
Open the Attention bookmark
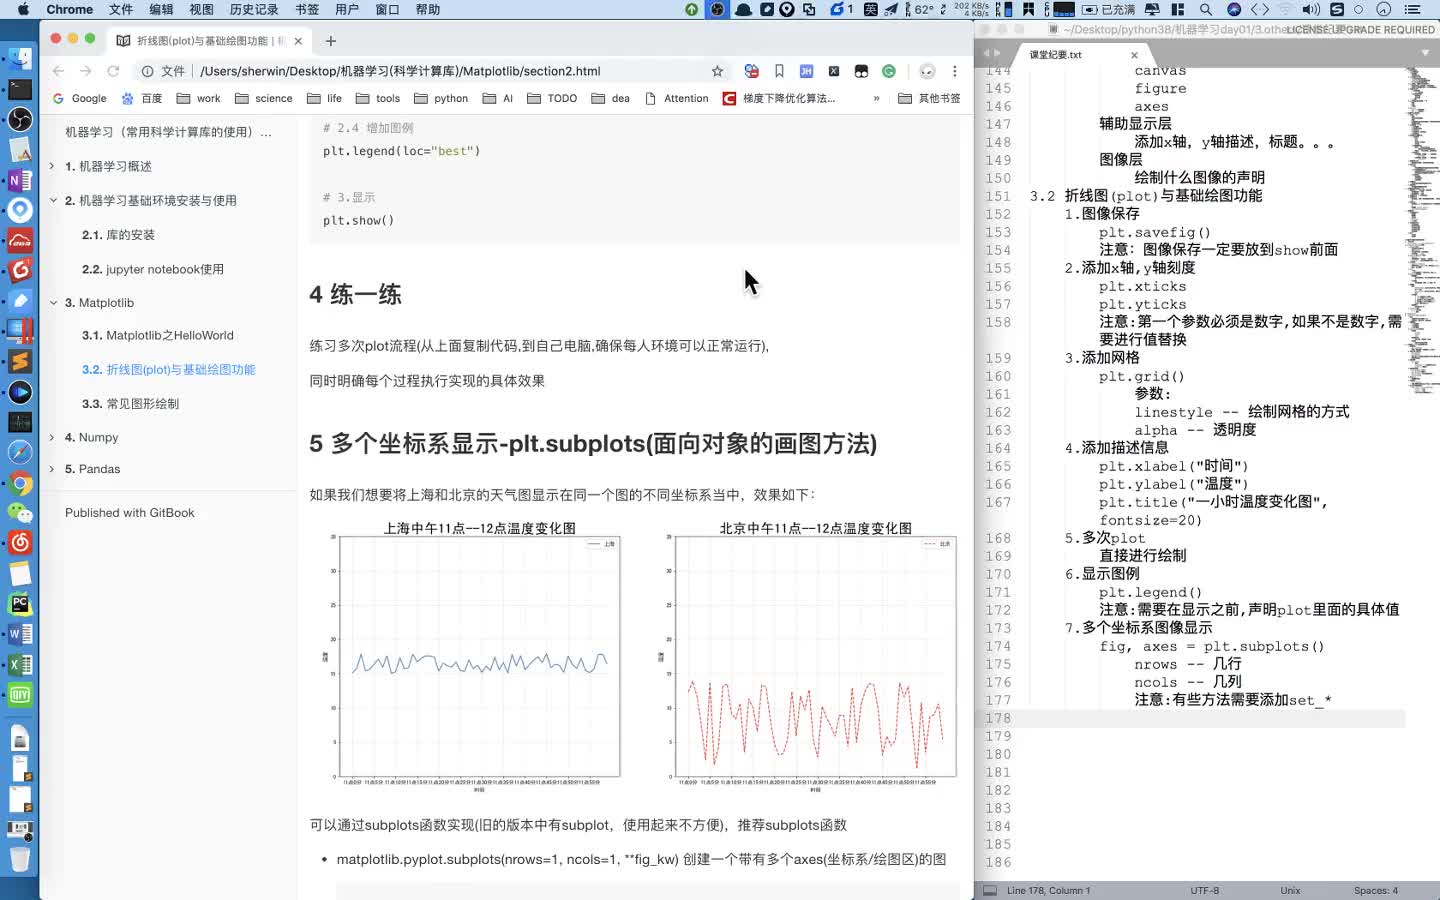click(x=677, y=98)
